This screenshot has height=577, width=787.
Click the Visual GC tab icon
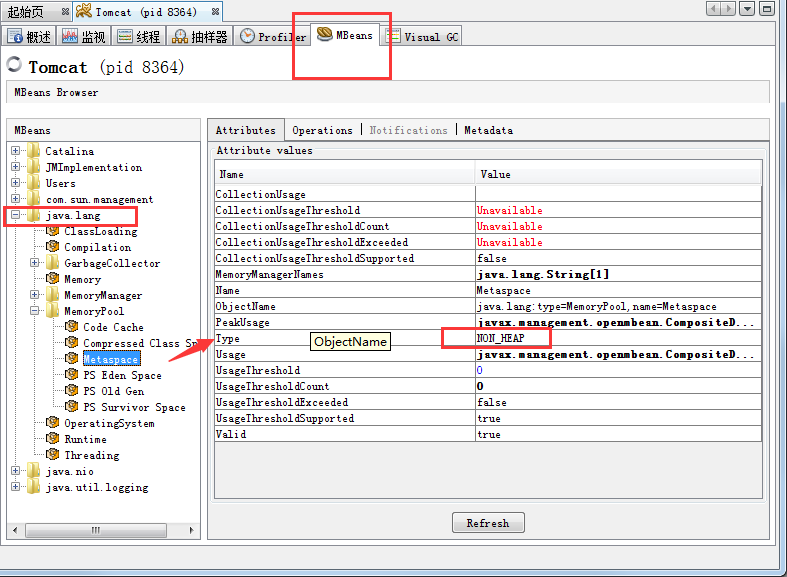point(393,36)
